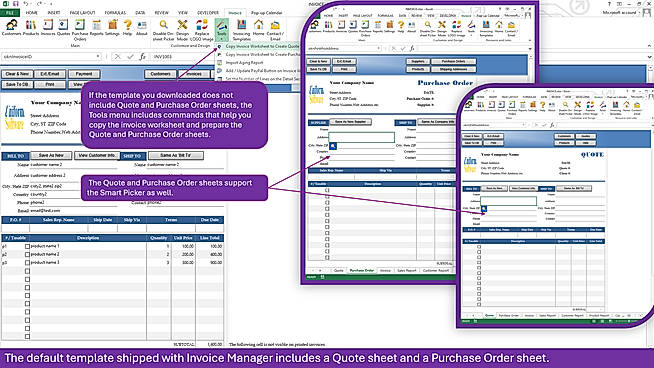Open Purchase Orders from the ribbon
Screen dimensions: 654x368
pos(80,30)
